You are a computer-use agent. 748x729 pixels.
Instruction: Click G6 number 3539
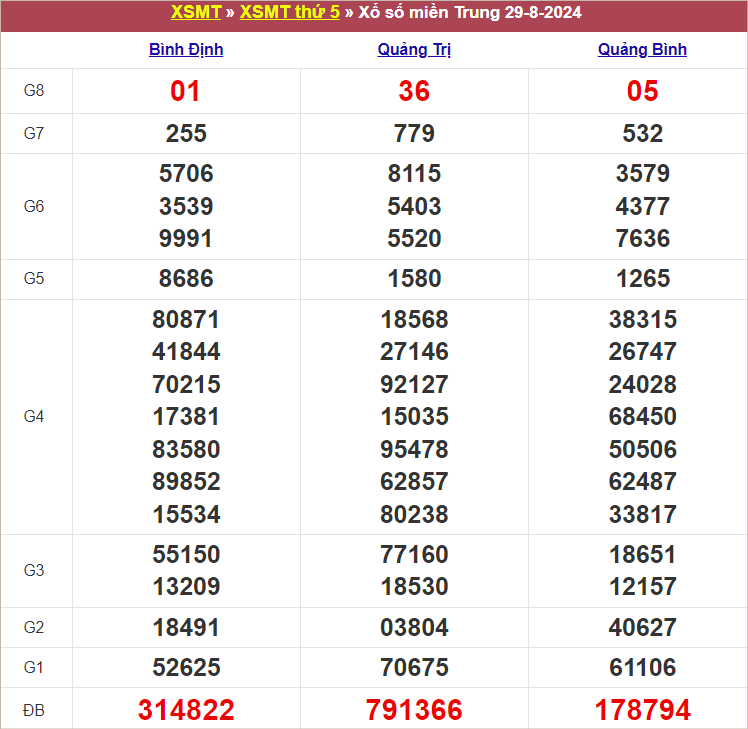click(x=186, y=207)
